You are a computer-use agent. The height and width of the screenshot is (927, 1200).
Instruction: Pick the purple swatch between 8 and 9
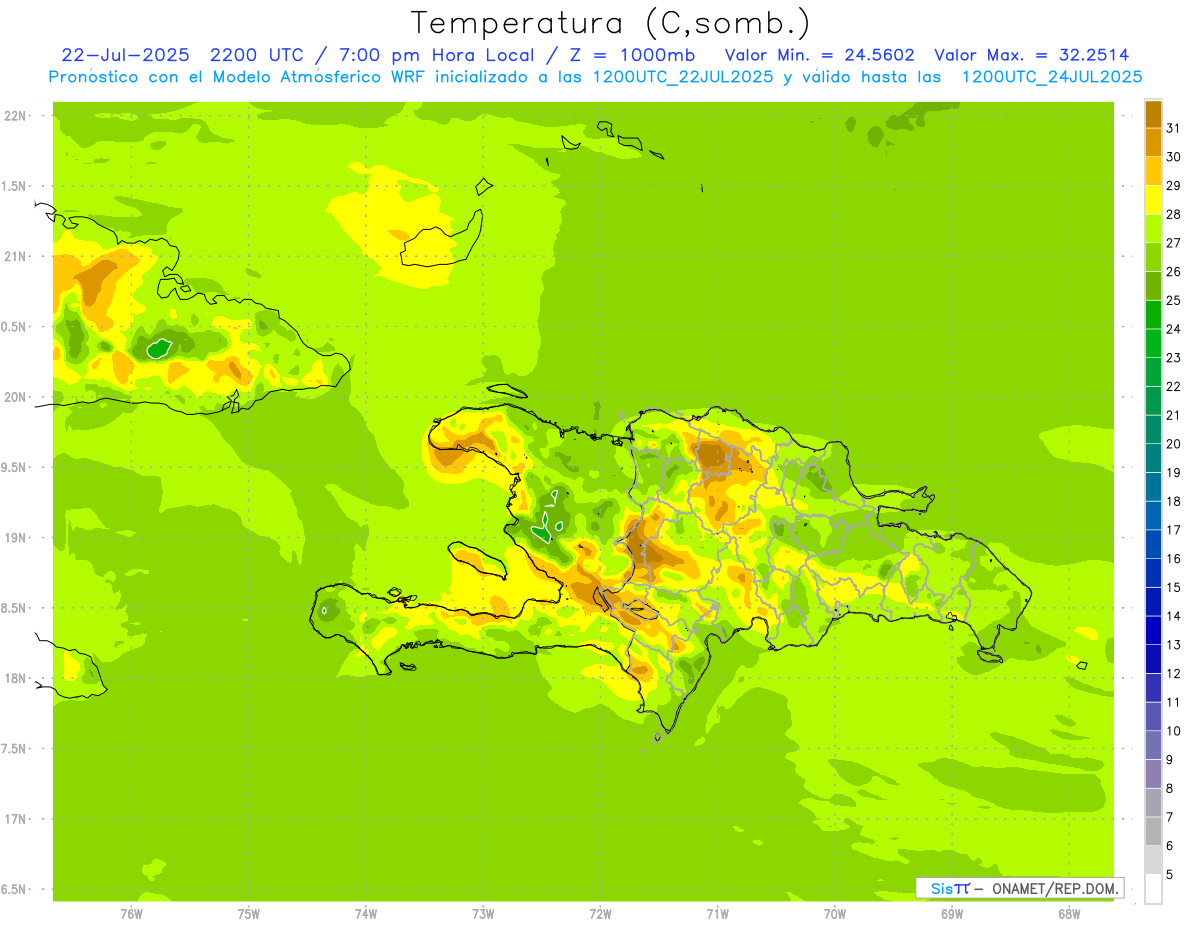click(1153, 774)
